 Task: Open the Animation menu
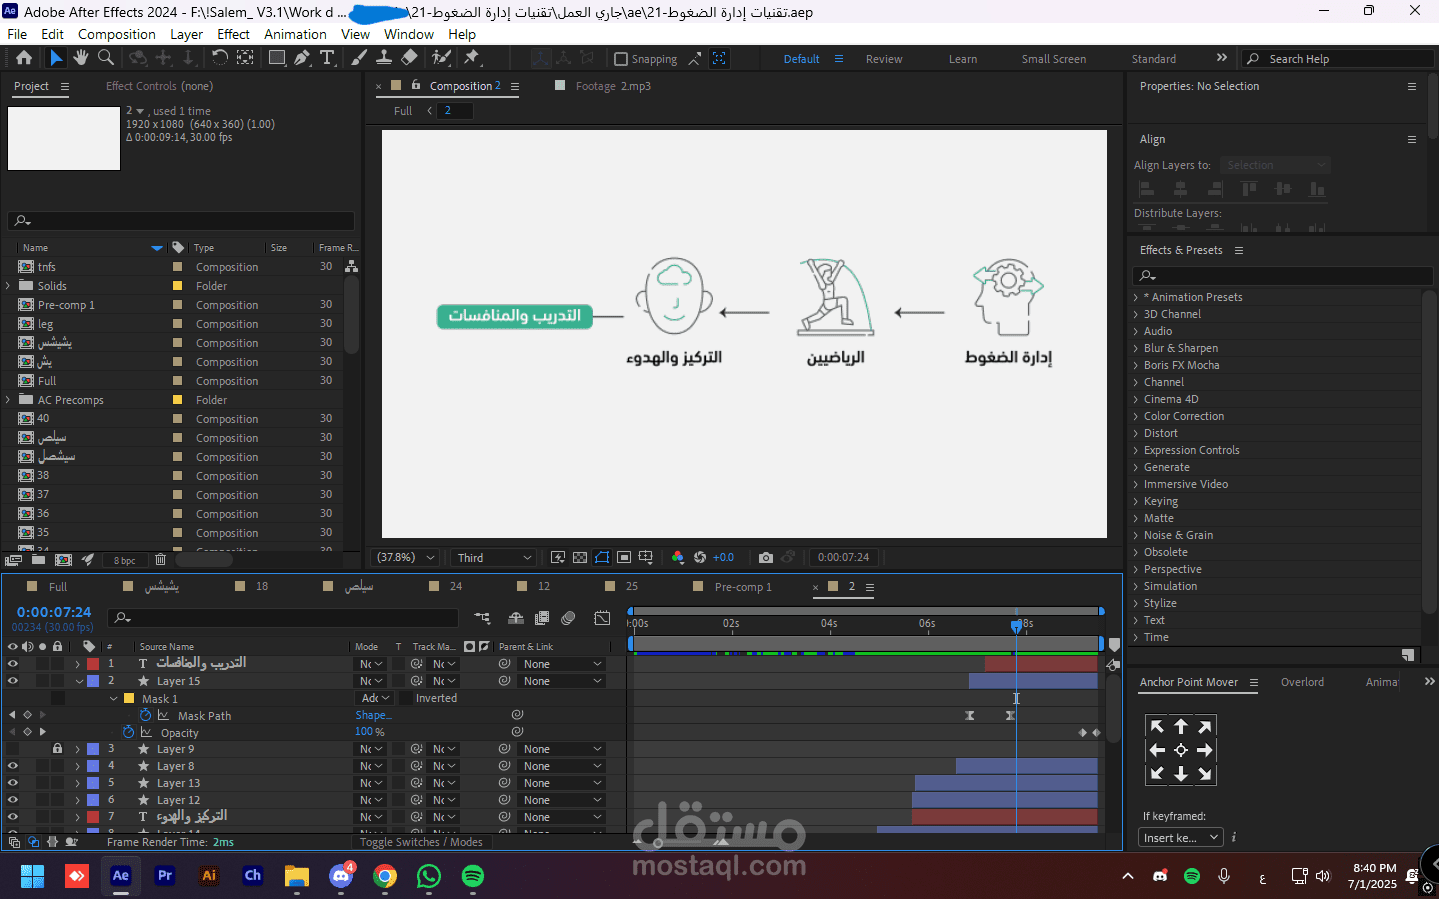click(295, 34)
